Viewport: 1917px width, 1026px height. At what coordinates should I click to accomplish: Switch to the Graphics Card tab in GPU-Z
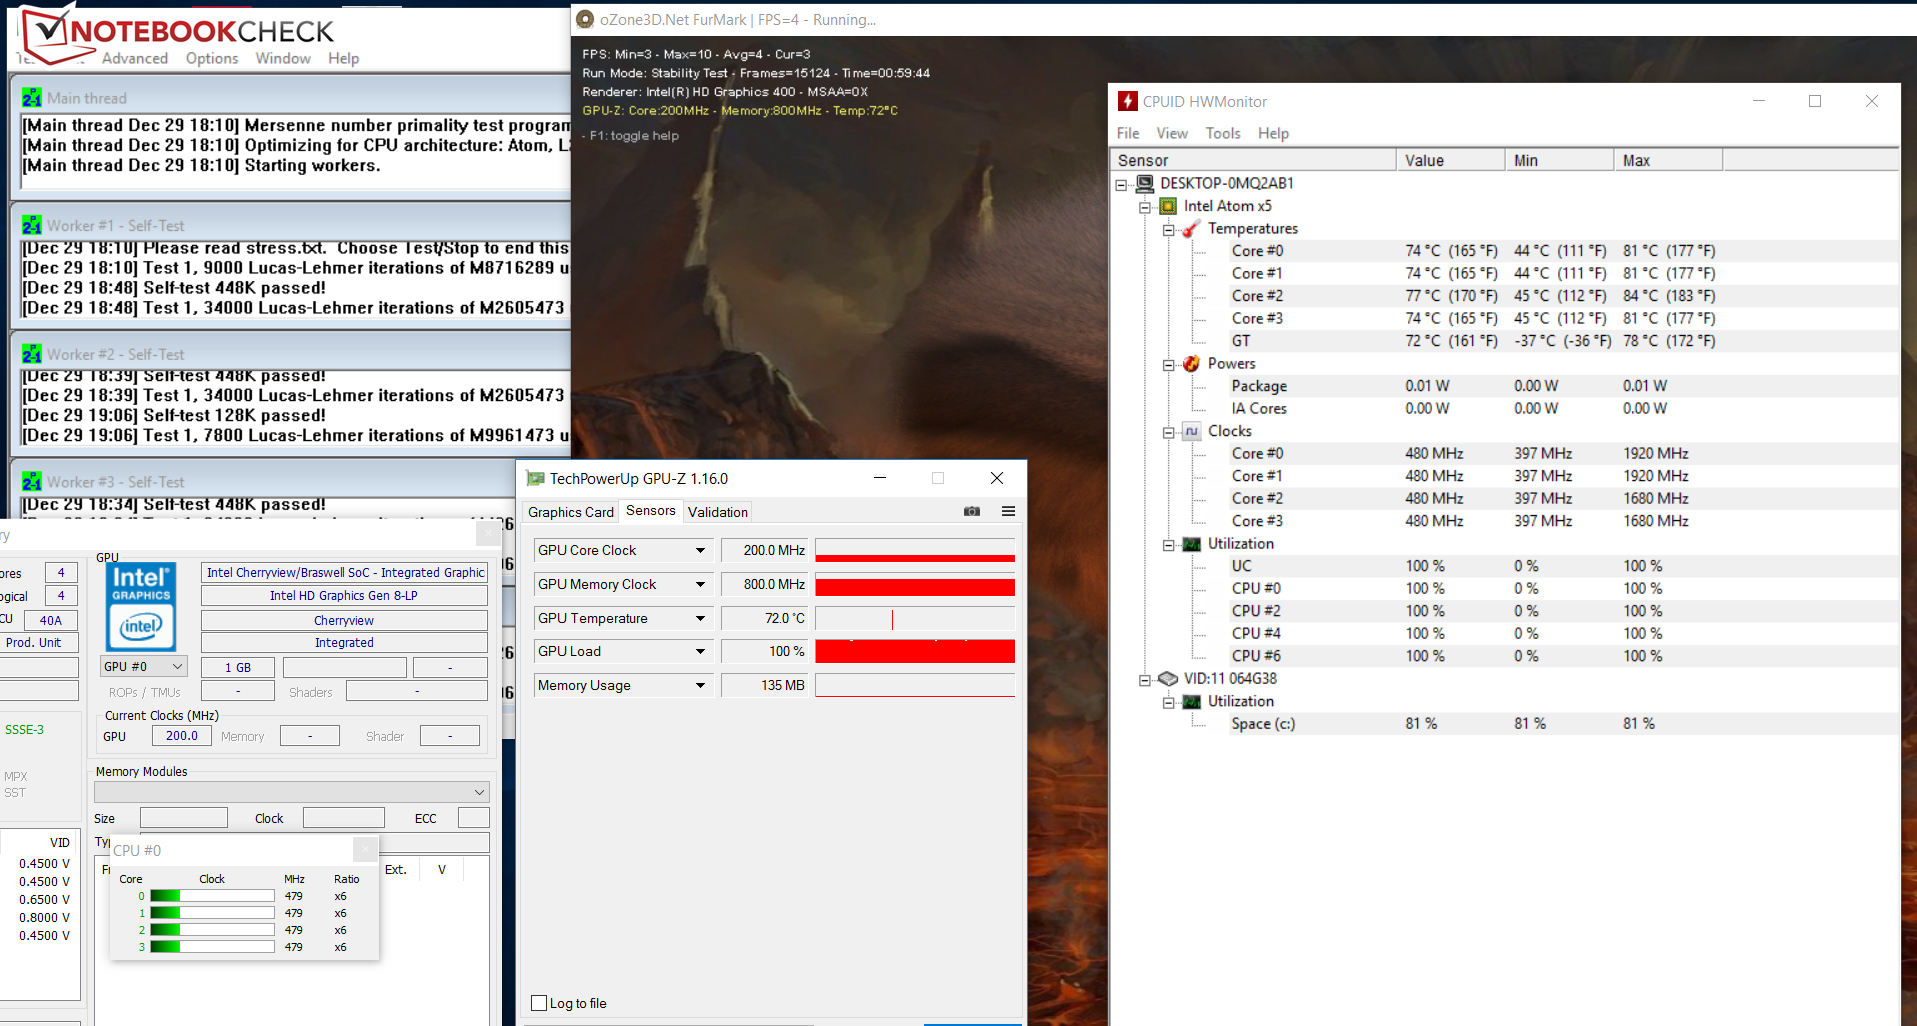(x=571, y=512)
